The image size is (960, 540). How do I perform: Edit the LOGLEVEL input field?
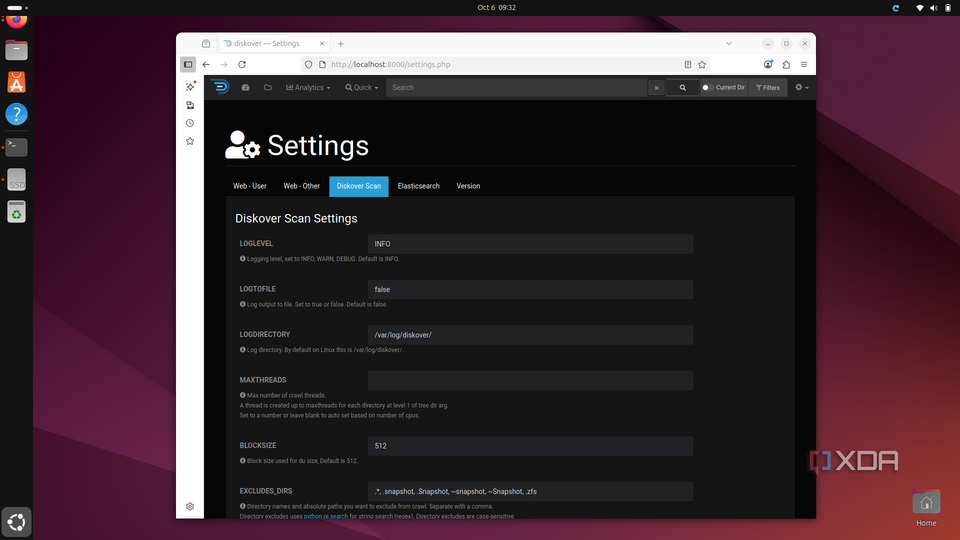click(x=530, y=244)
